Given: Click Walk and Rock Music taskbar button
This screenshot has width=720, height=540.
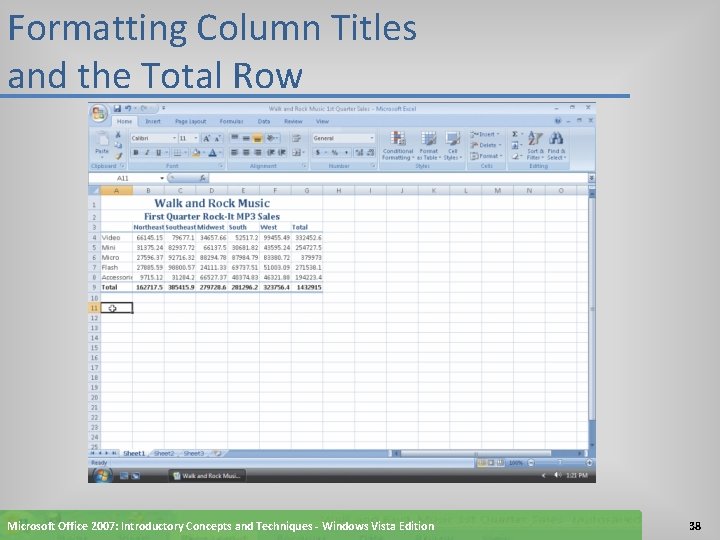Looking at the screenshot, I should pyautogui.click(x=207, y=476).
